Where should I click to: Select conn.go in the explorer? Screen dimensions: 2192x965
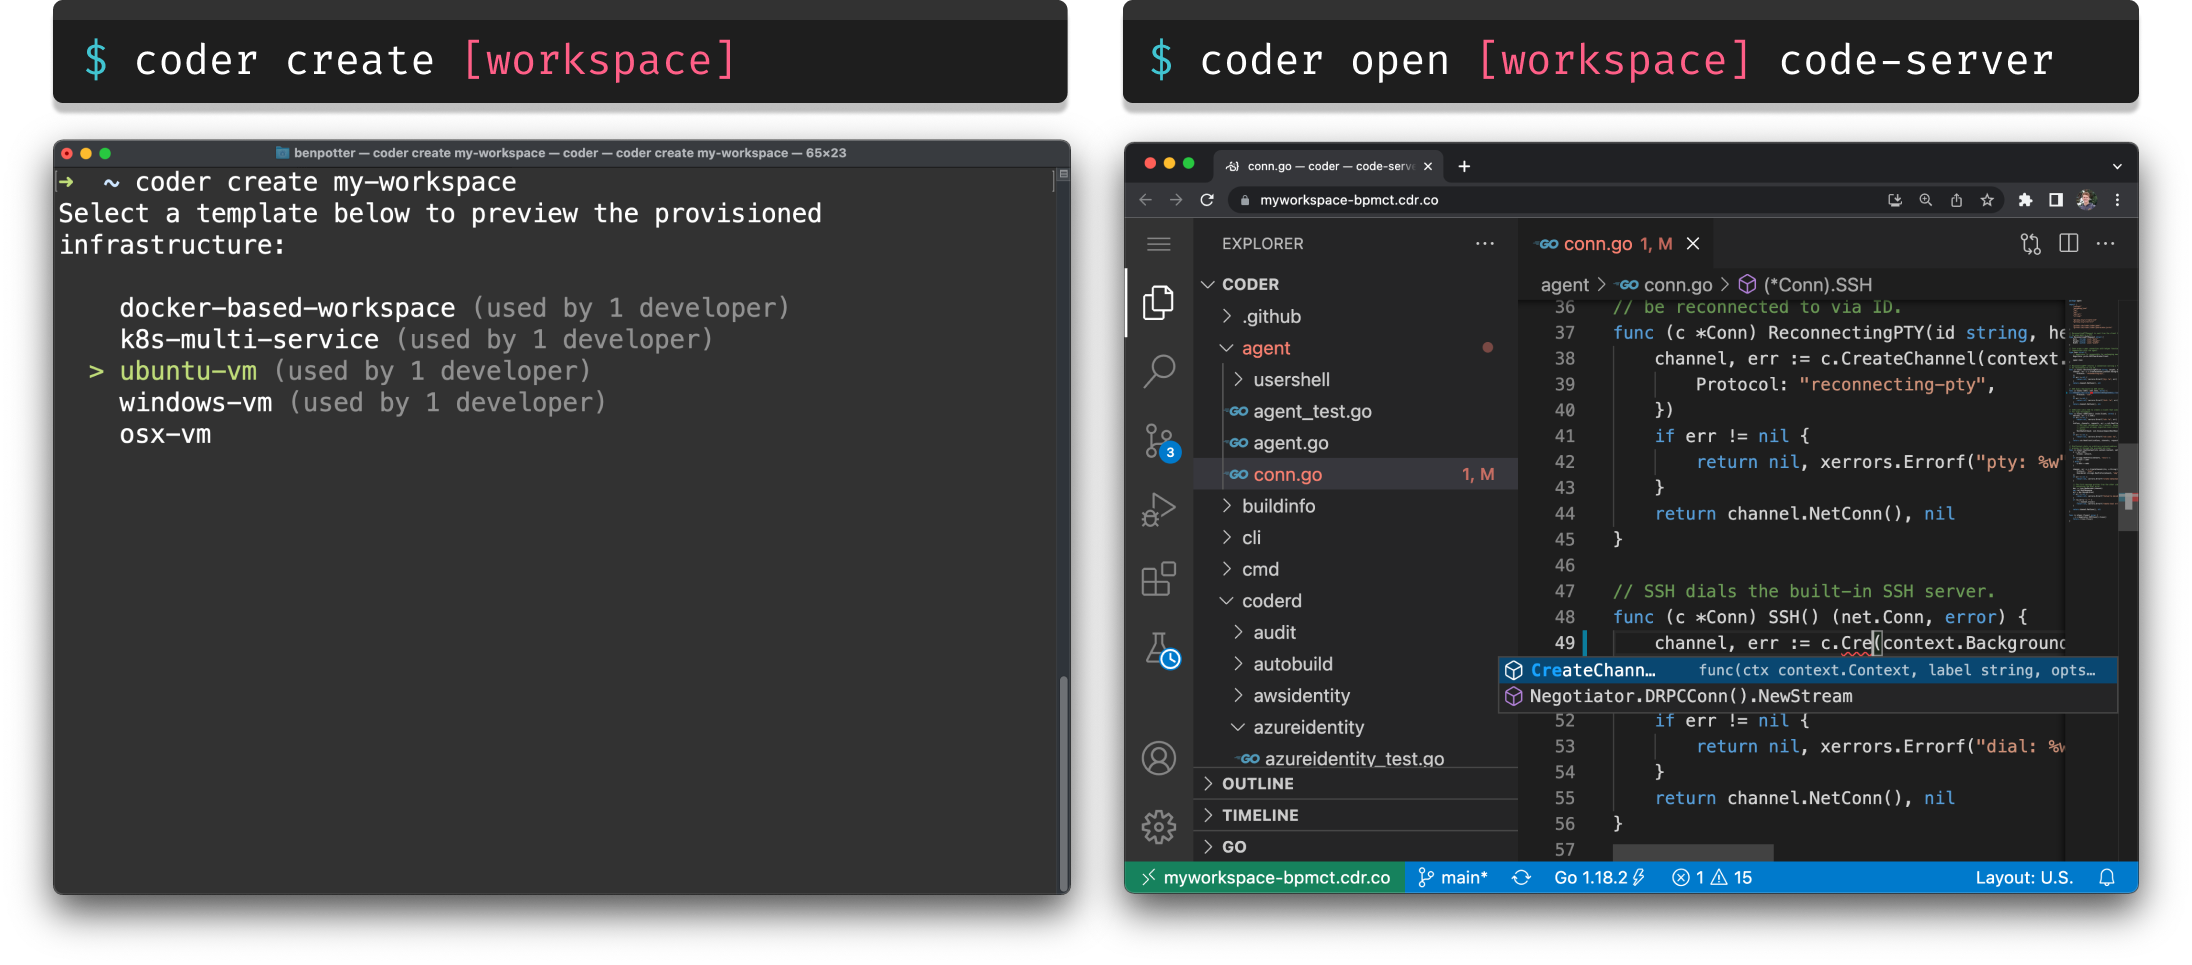coord(1356,474)
